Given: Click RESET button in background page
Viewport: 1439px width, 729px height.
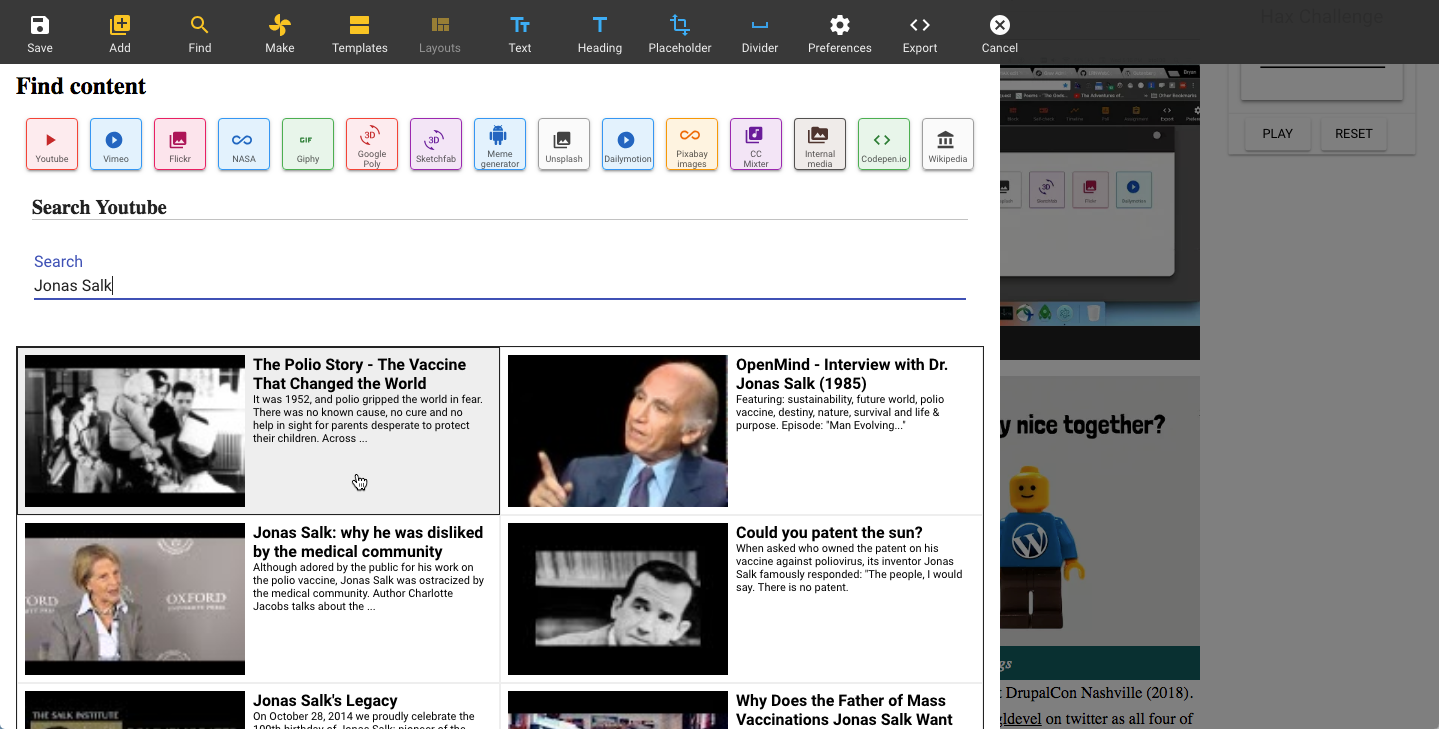Looking at the screenshot, I should [1354, 133].
